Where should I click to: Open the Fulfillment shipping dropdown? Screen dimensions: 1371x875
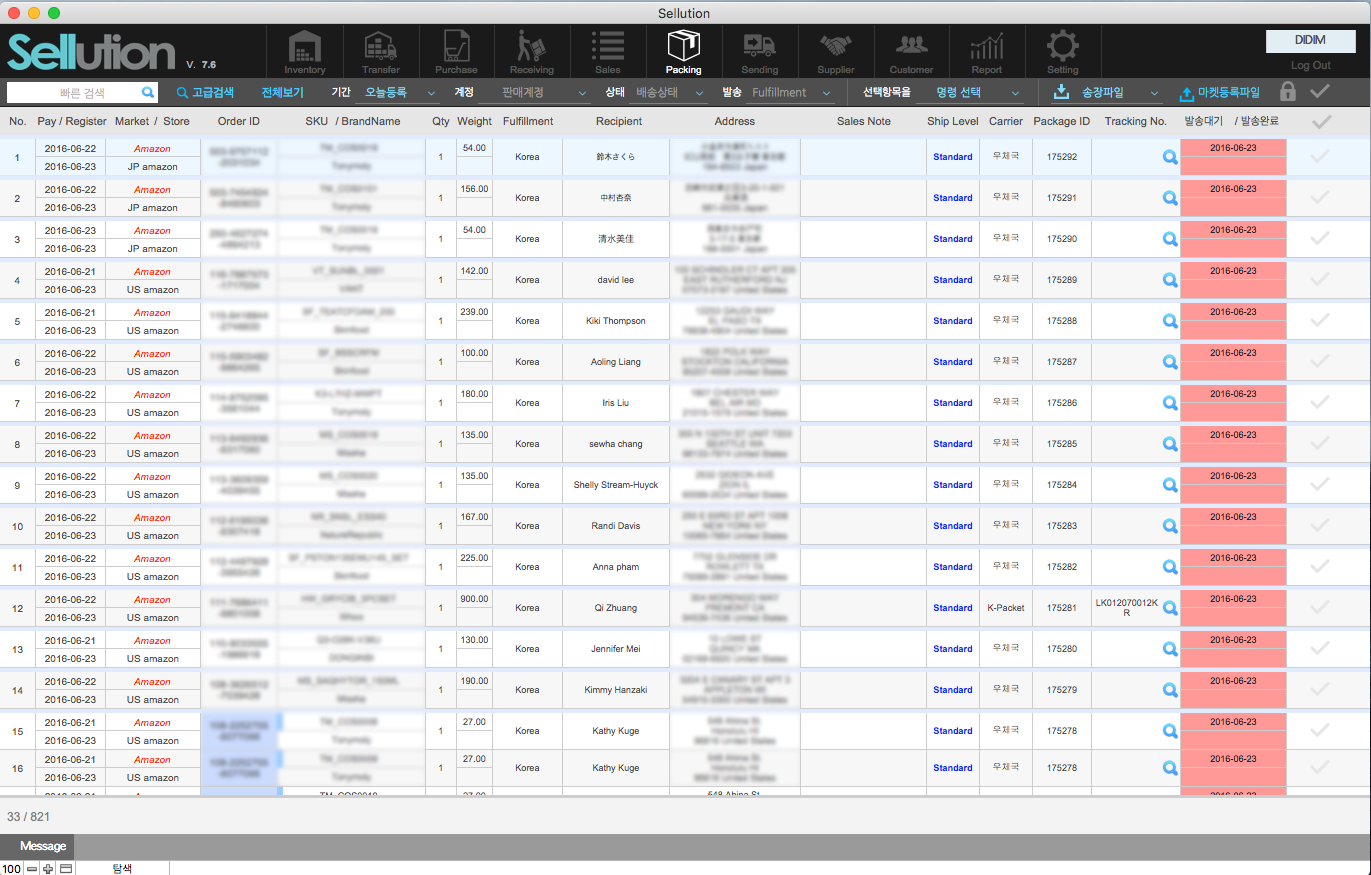(x=791, y=93)
